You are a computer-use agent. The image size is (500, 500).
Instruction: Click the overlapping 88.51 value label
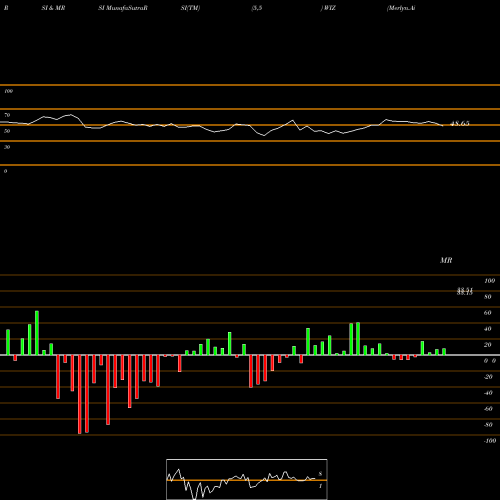click(465, 291)
